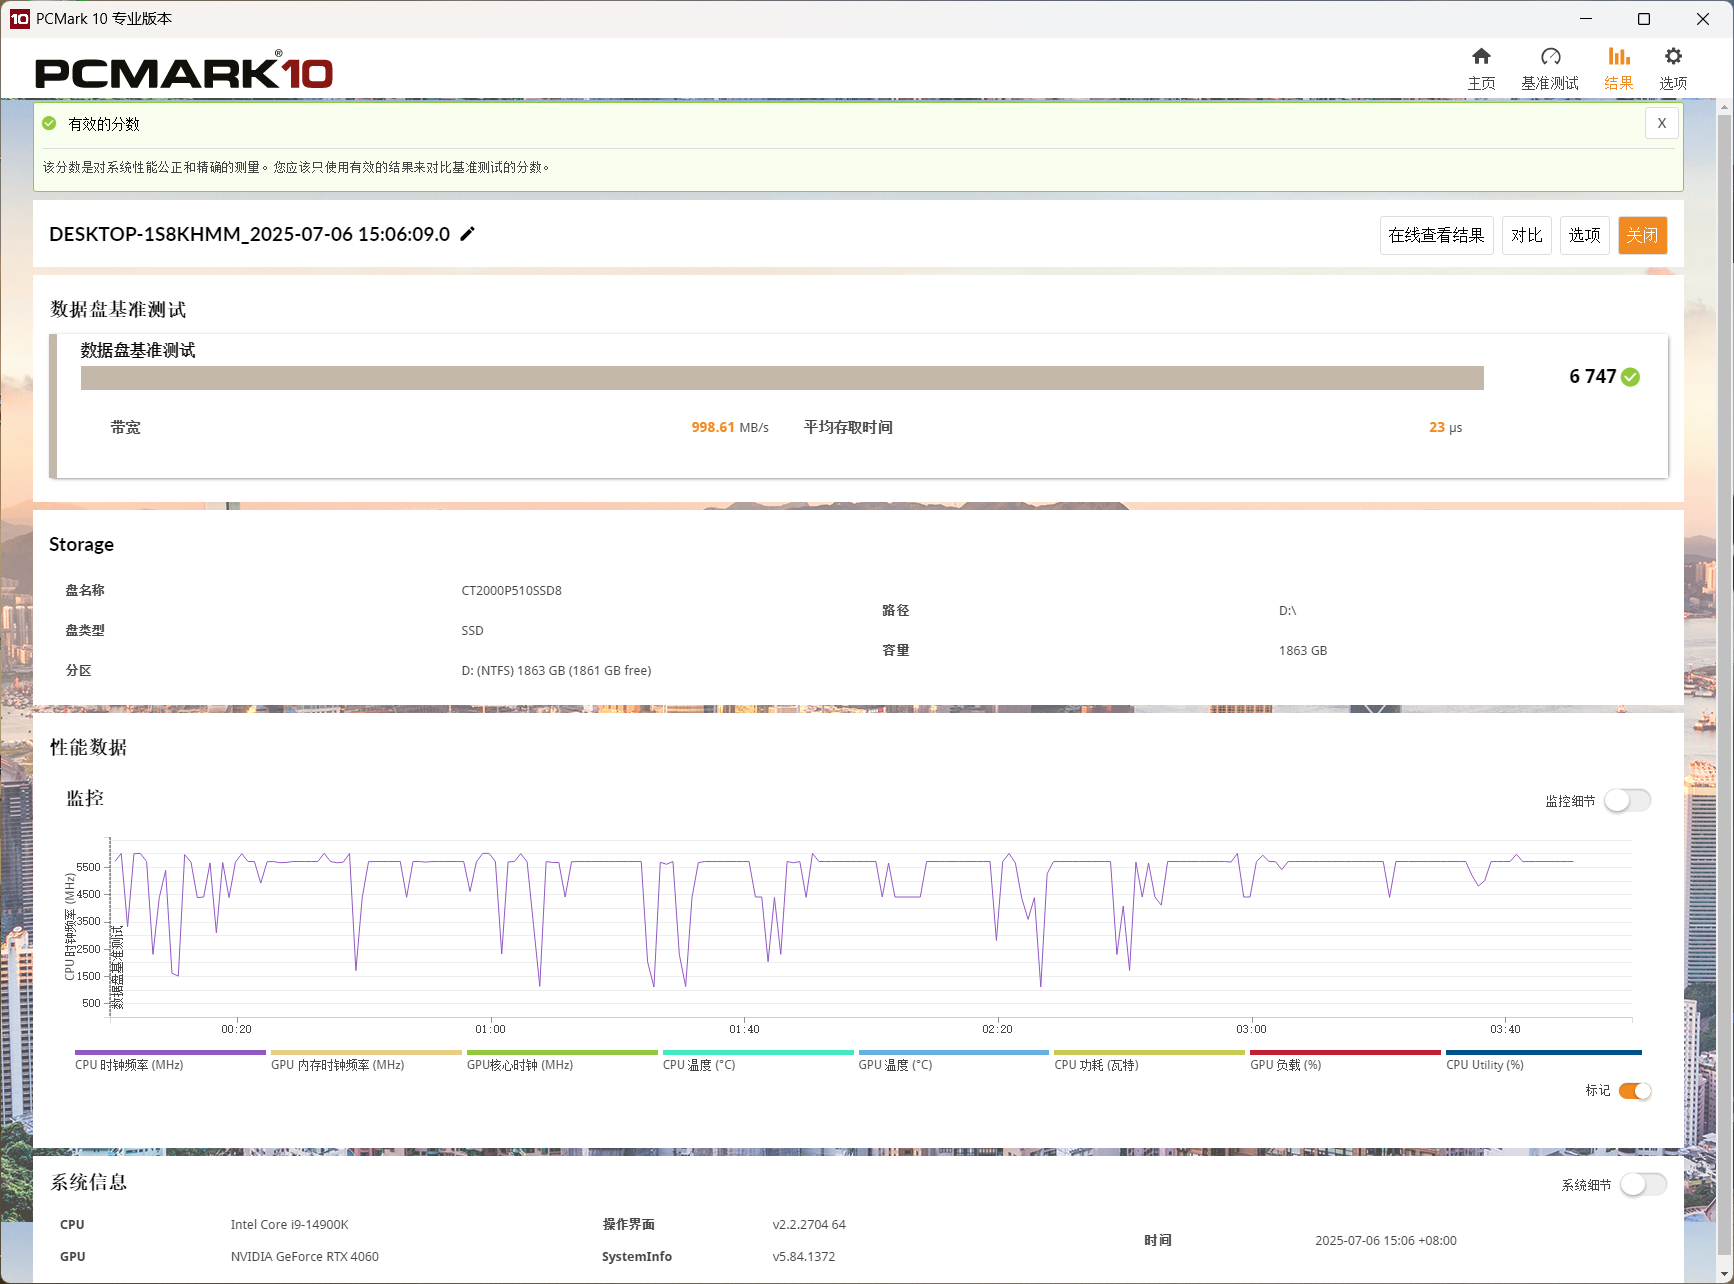This screenshot has width=1734, height=1284.
Task: Click the PCMARK10 logo
Action: pyautogui.click(x=184, y=71)
